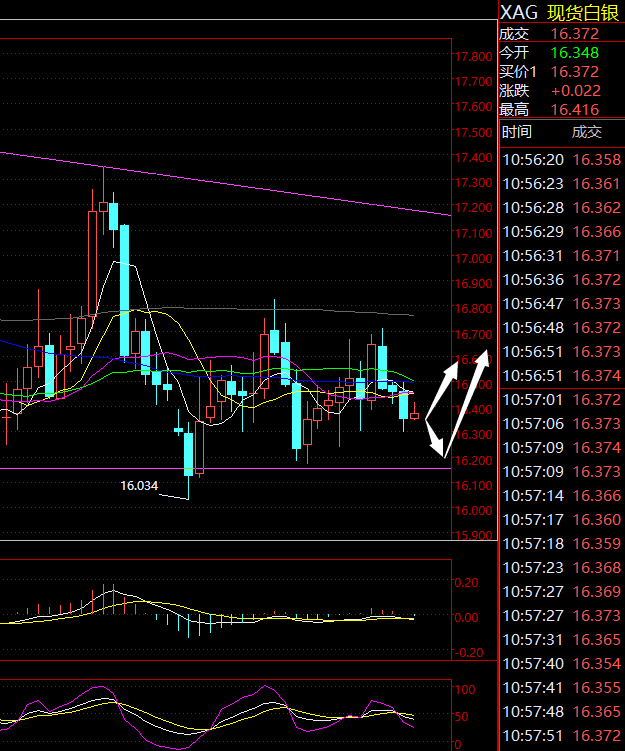Click the 今开 opening price 16.348
The height and width of the screenshot is (751, 625).
[x=575, y=53]
